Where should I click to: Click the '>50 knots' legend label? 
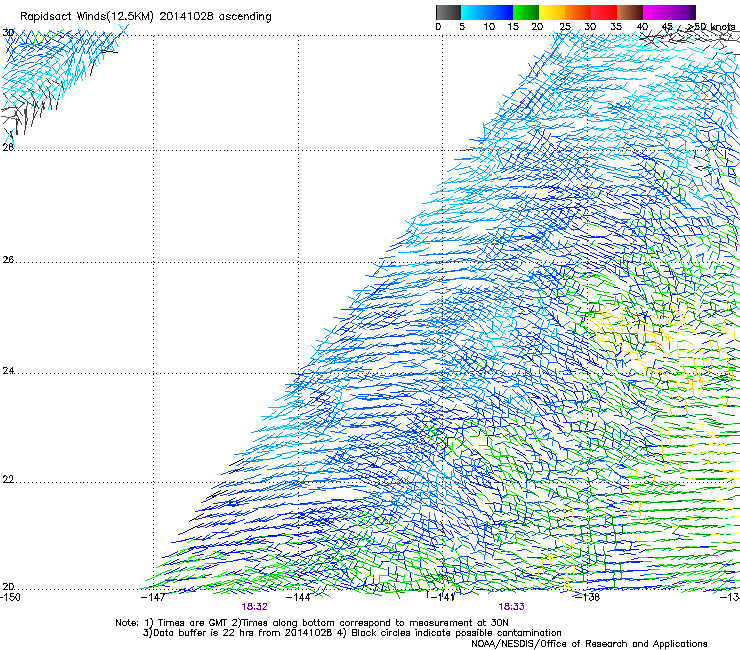(711, 27)
